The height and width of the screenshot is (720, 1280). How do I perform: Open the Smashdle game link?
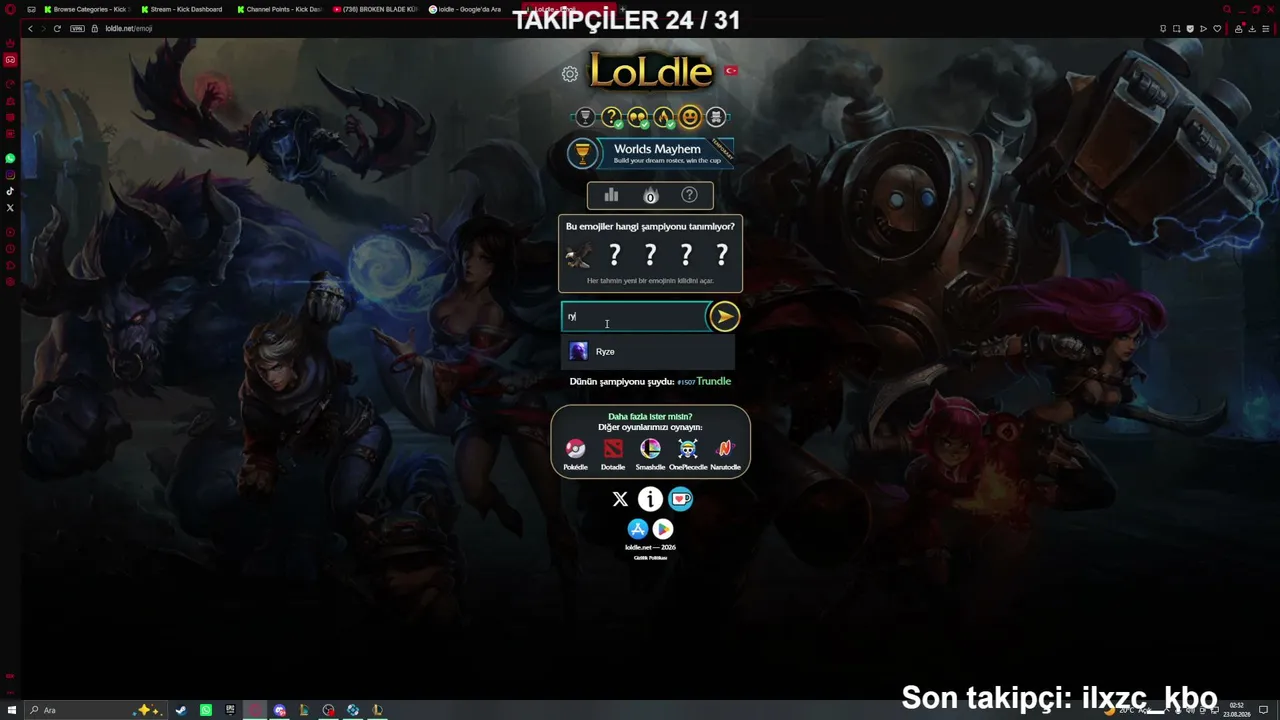[x=650, y=455]
